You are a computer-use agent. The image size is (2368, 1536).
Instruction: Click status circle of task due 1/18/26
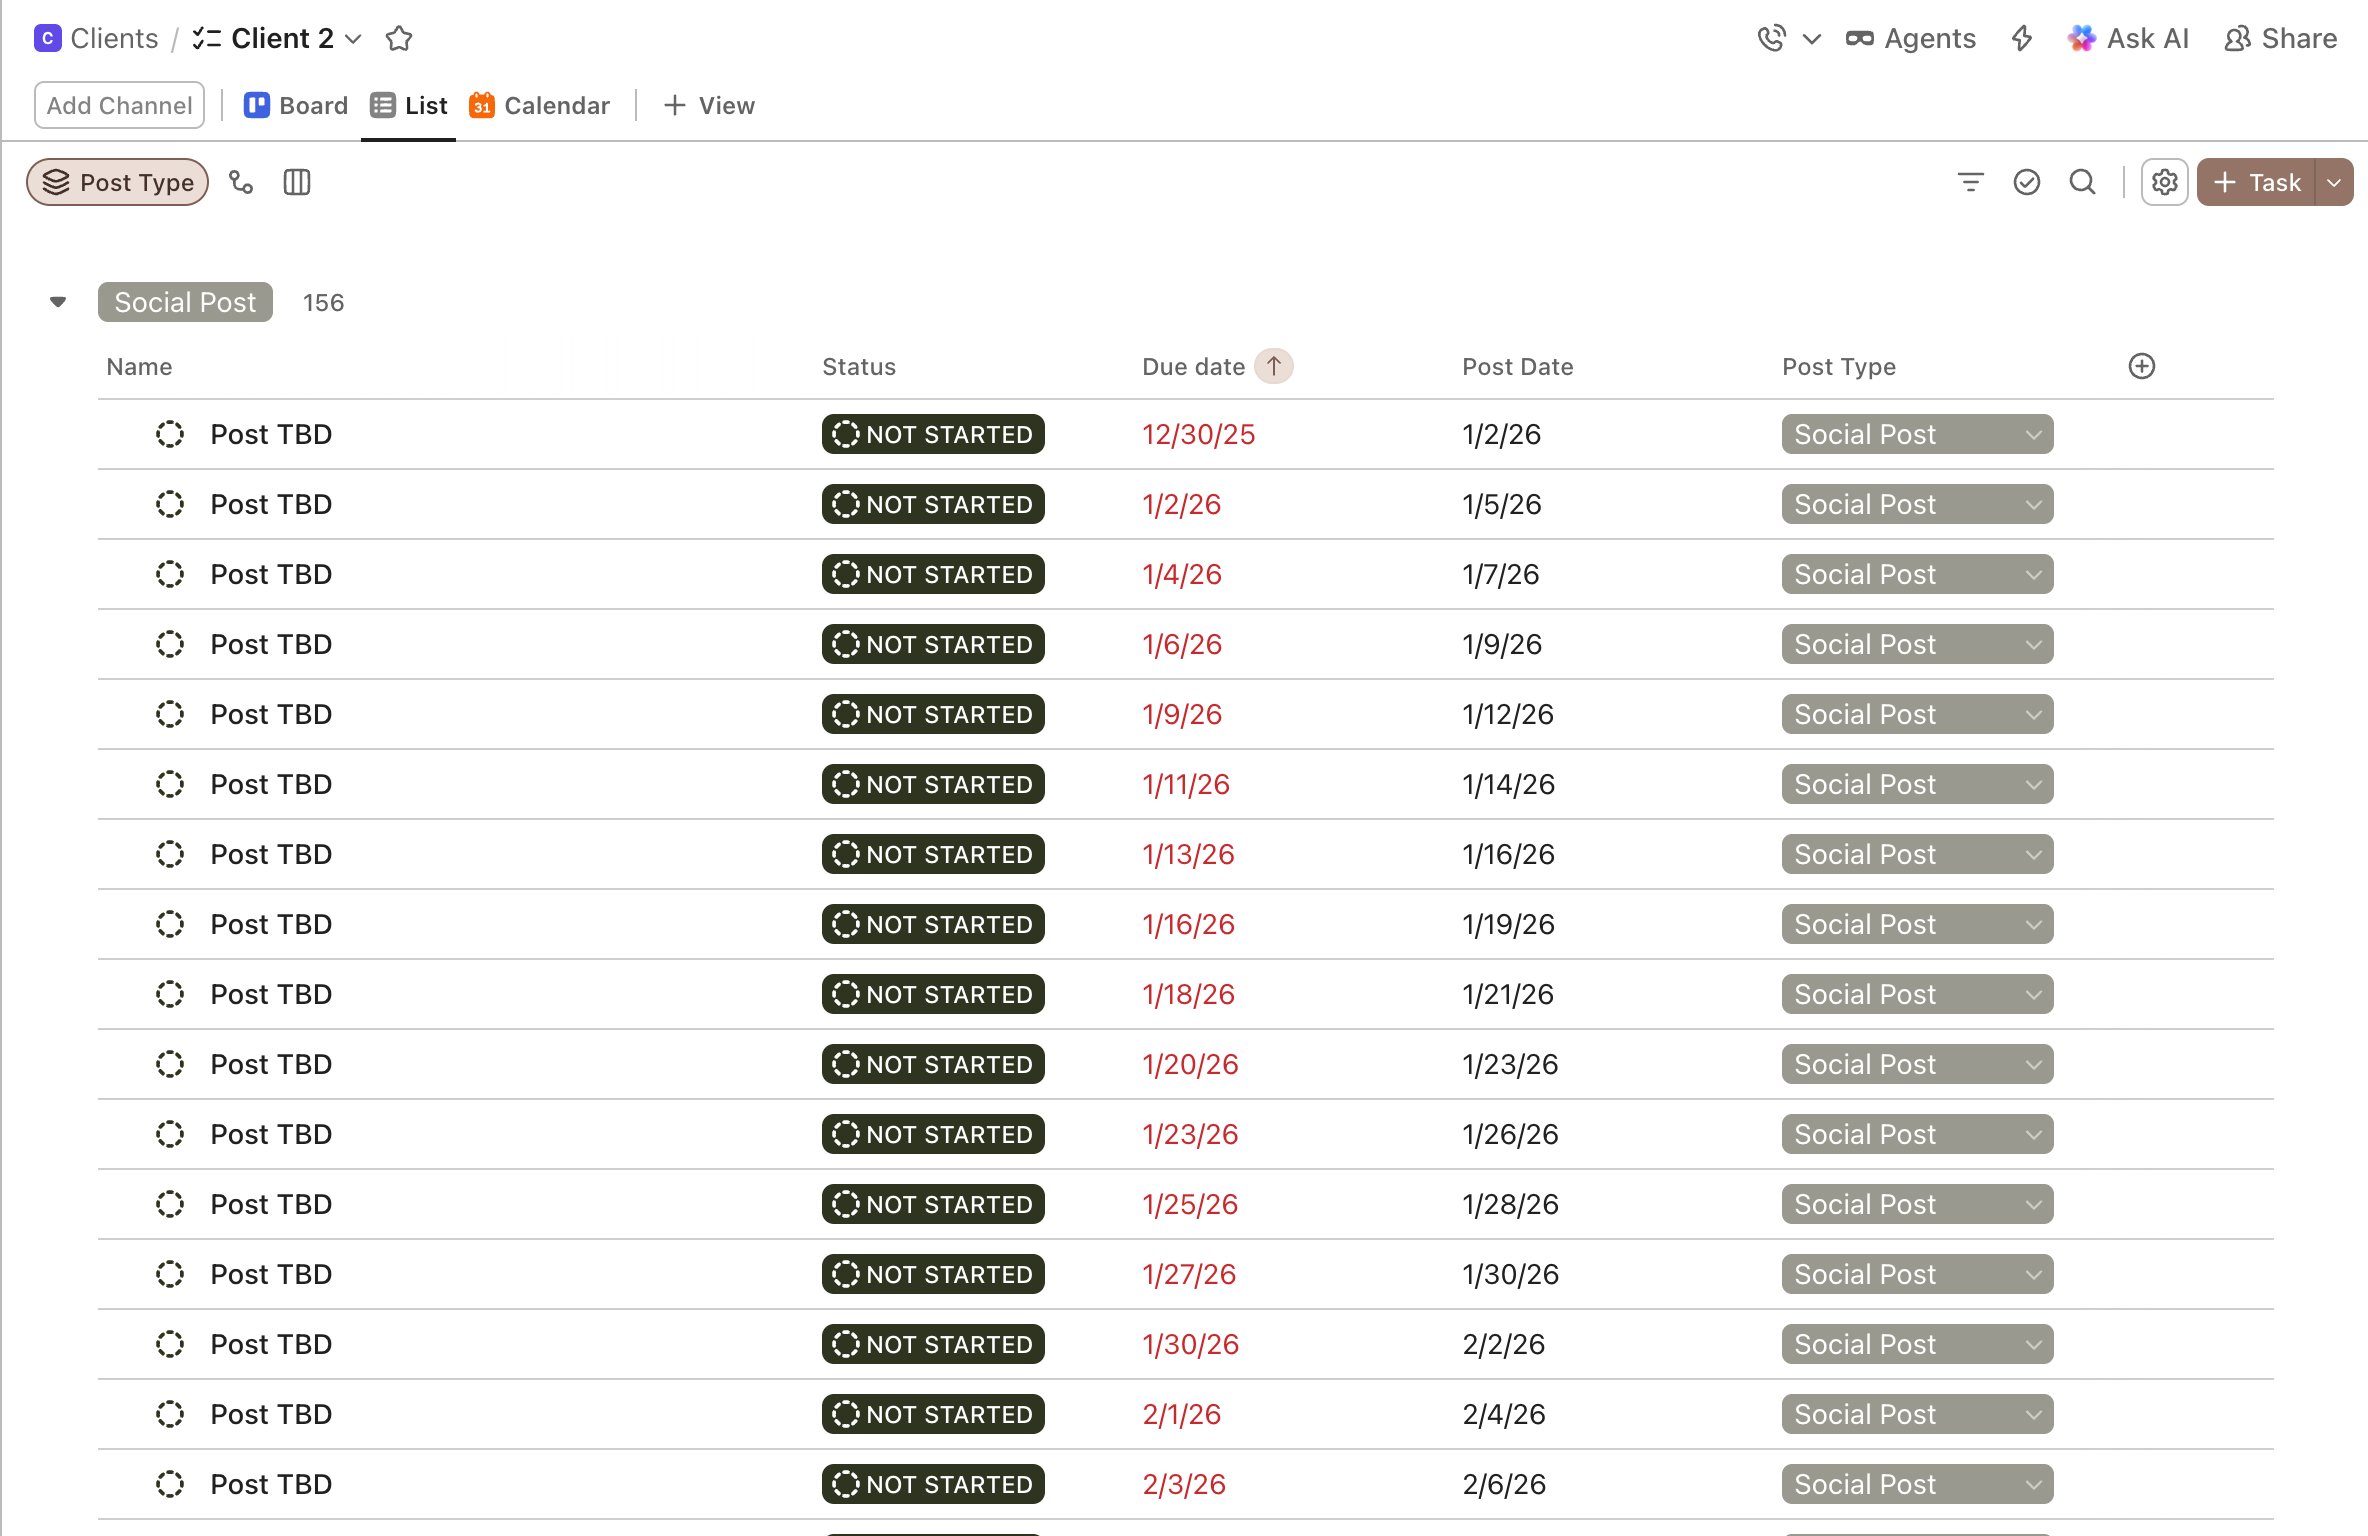(x=170, y=994)
